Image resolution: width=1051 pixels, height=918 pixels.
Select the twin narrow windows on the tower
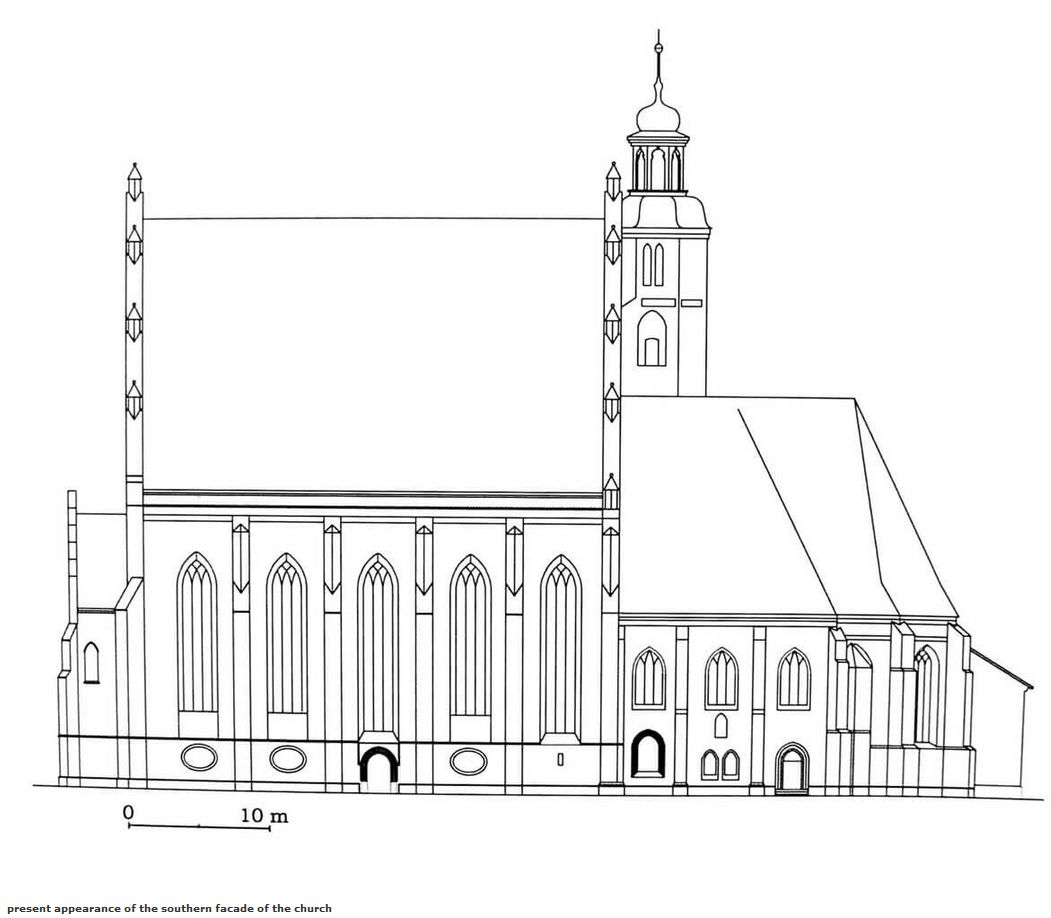[x=652, y=265]
